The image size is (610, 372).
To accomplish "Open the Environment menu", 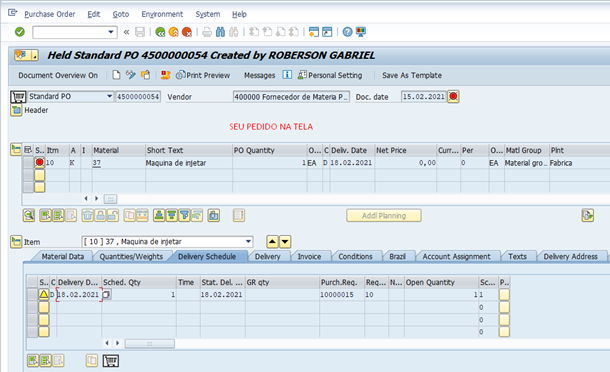I will click(162, 14).
